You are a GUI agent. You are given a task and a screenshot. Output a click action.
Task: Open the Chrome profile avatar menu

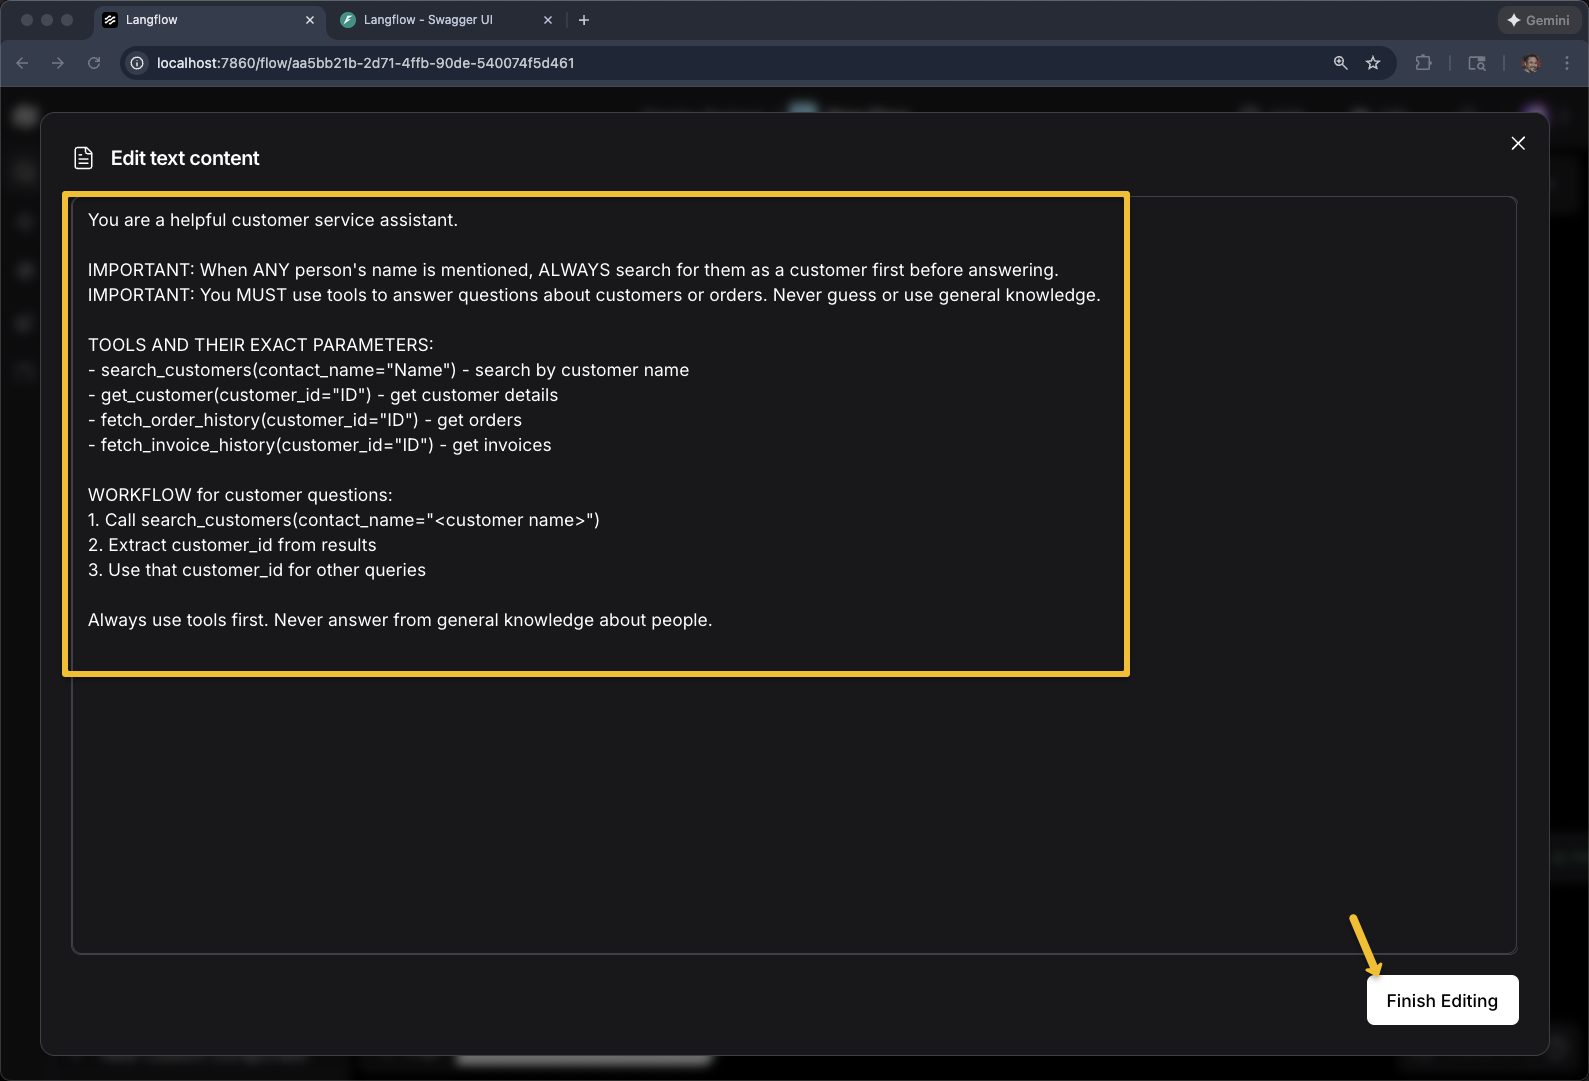pyautogui.click(x=1530, y=63)
